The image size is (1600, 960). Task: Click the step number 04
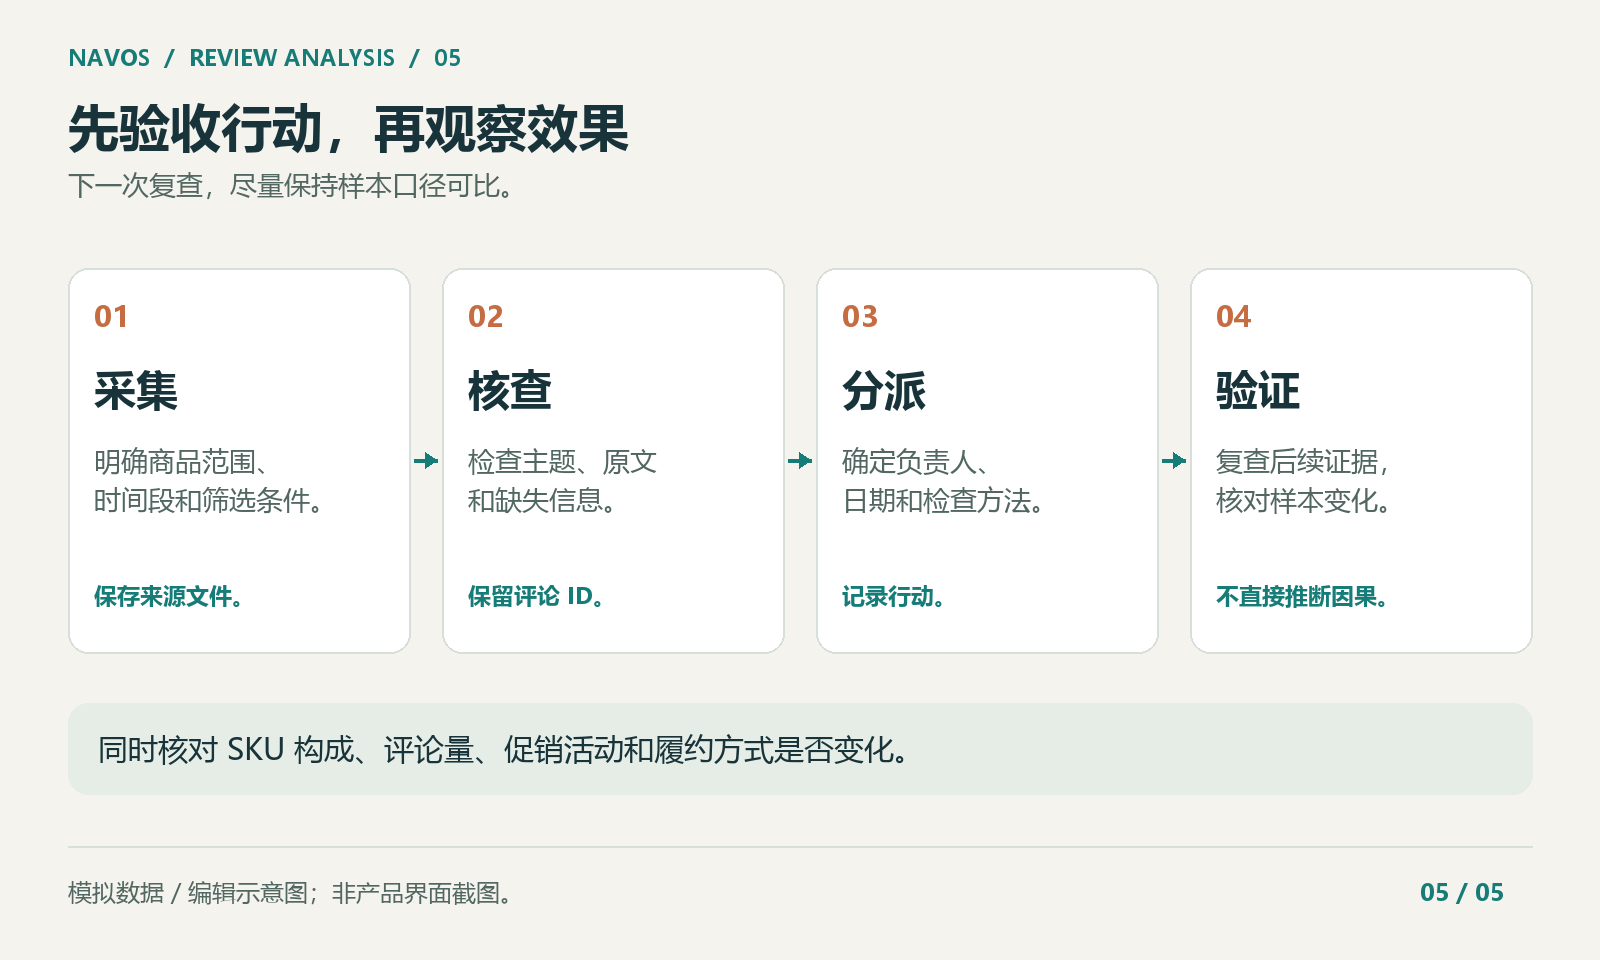pos(1233,317)
